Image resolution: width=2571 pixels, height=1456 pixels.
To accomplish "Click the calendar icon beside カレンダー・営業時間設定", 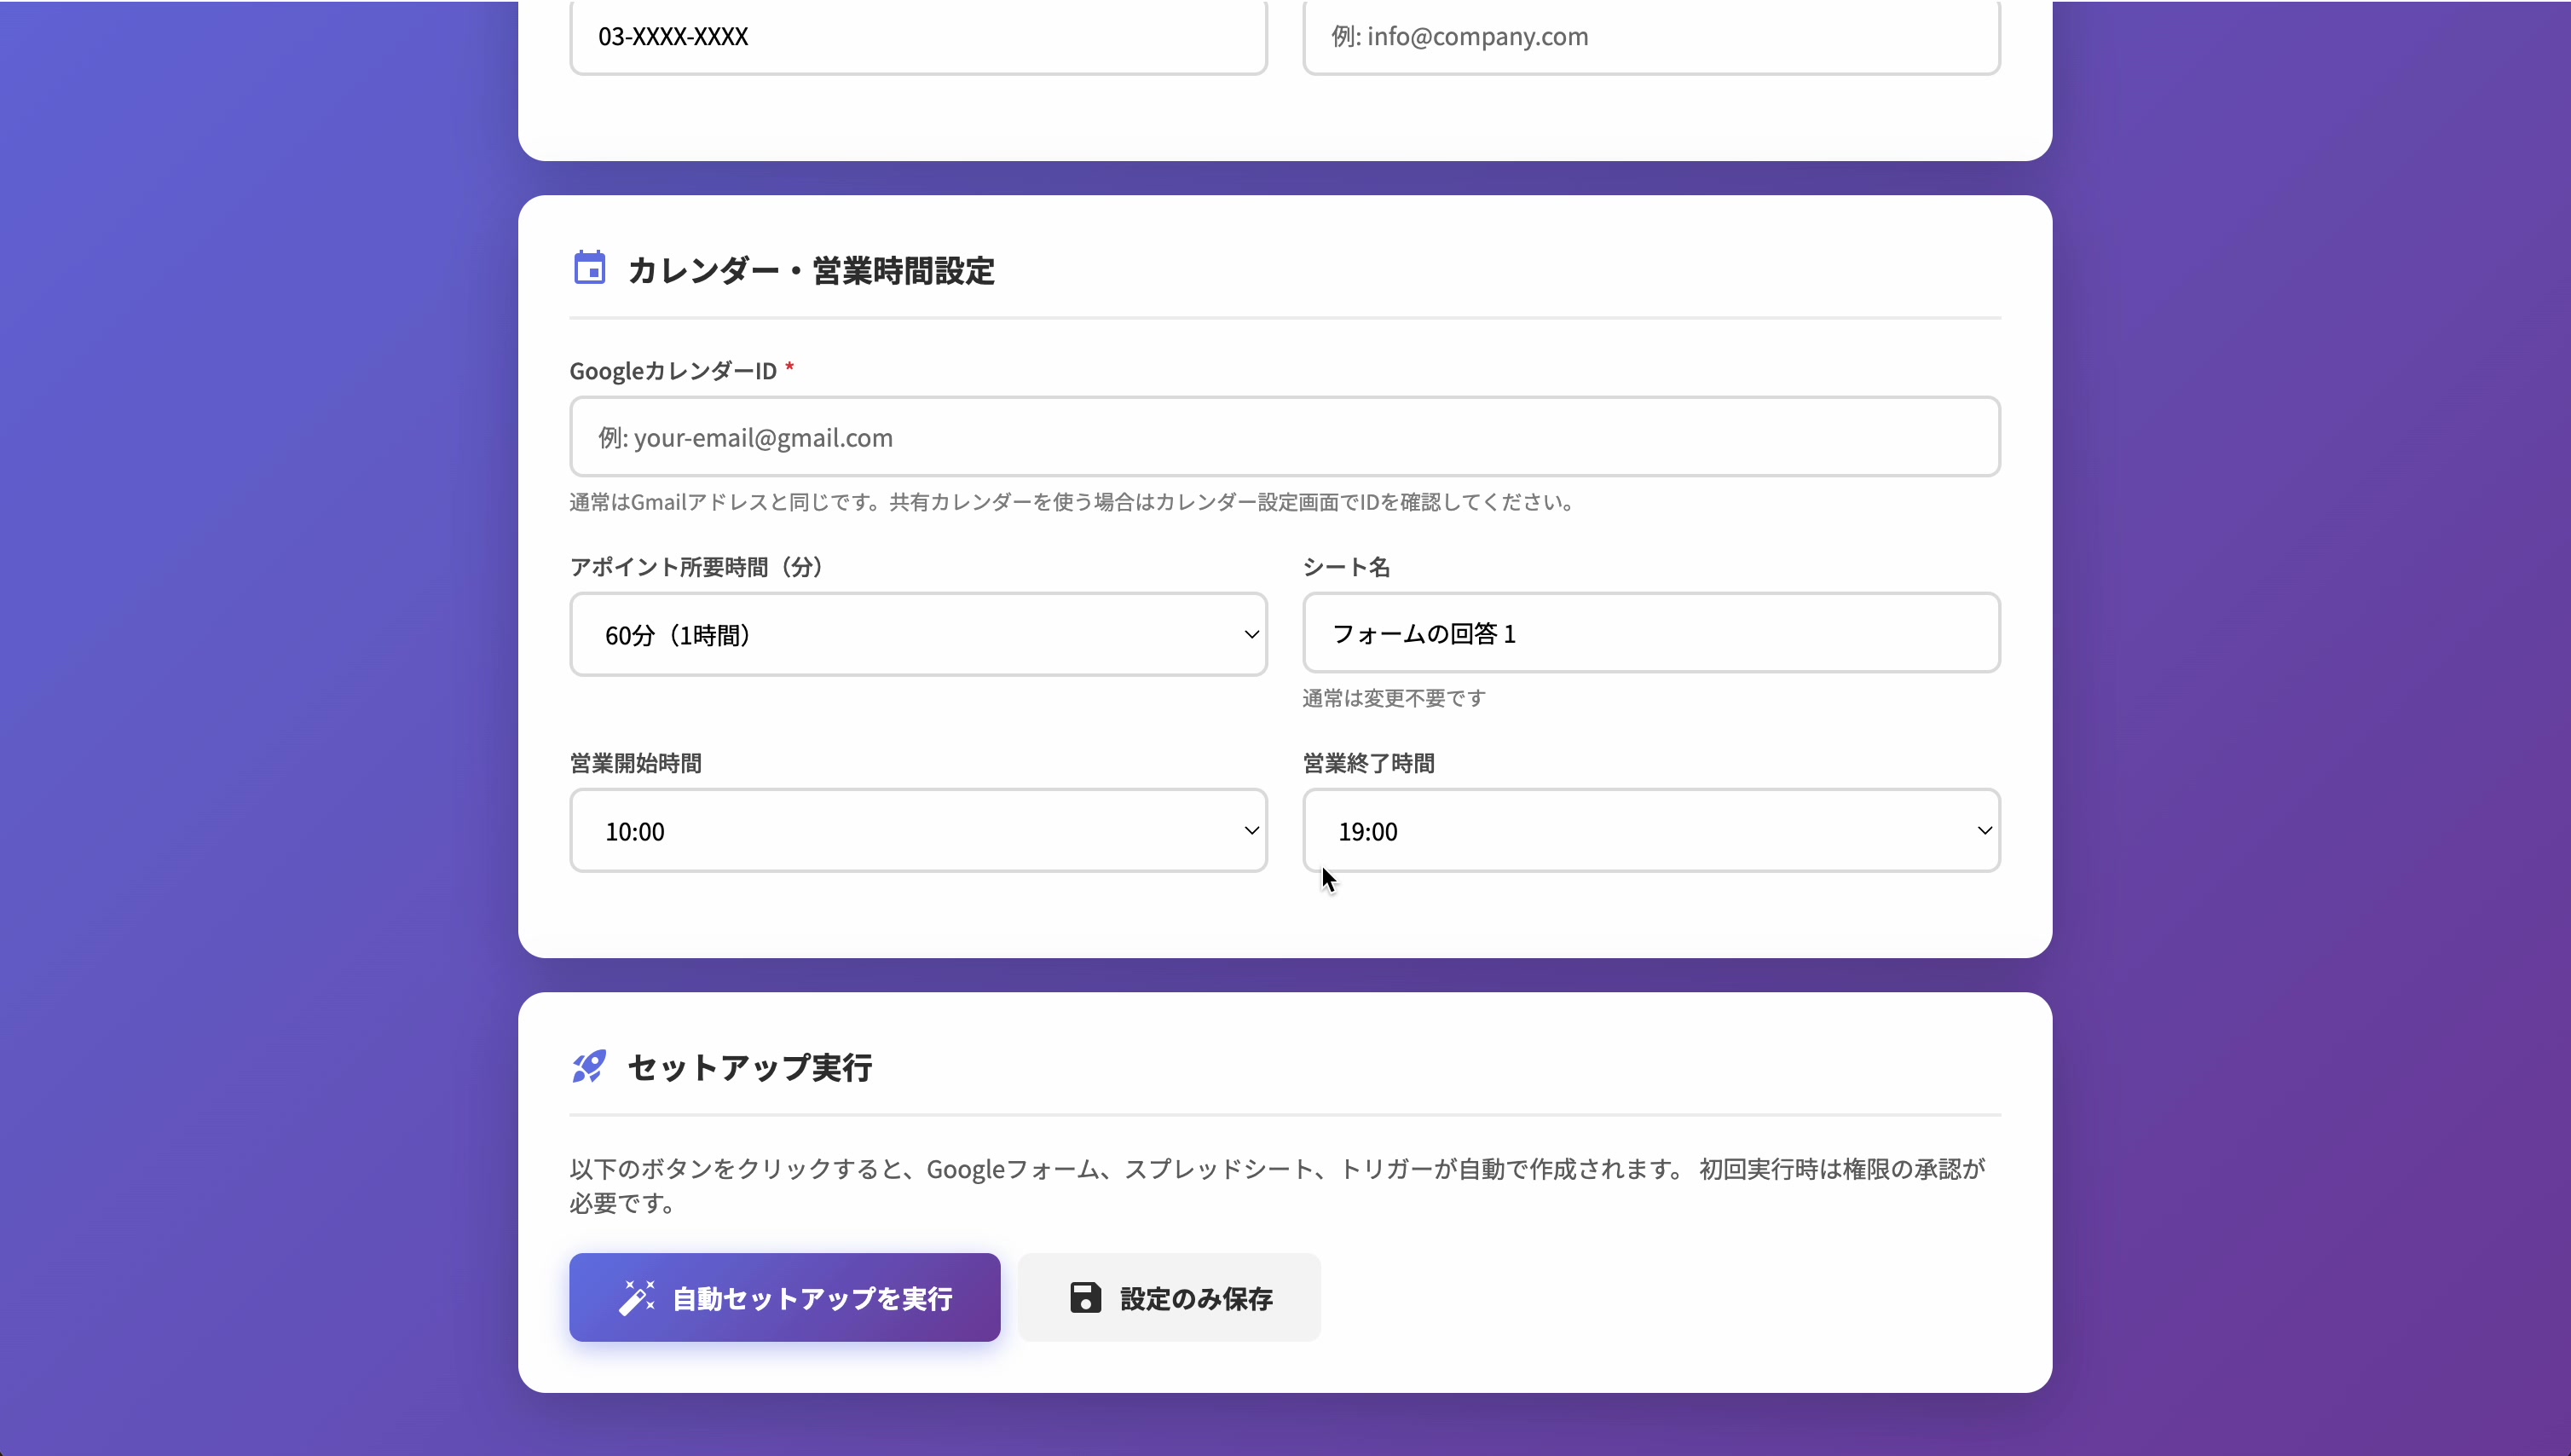I will [590, 268].
